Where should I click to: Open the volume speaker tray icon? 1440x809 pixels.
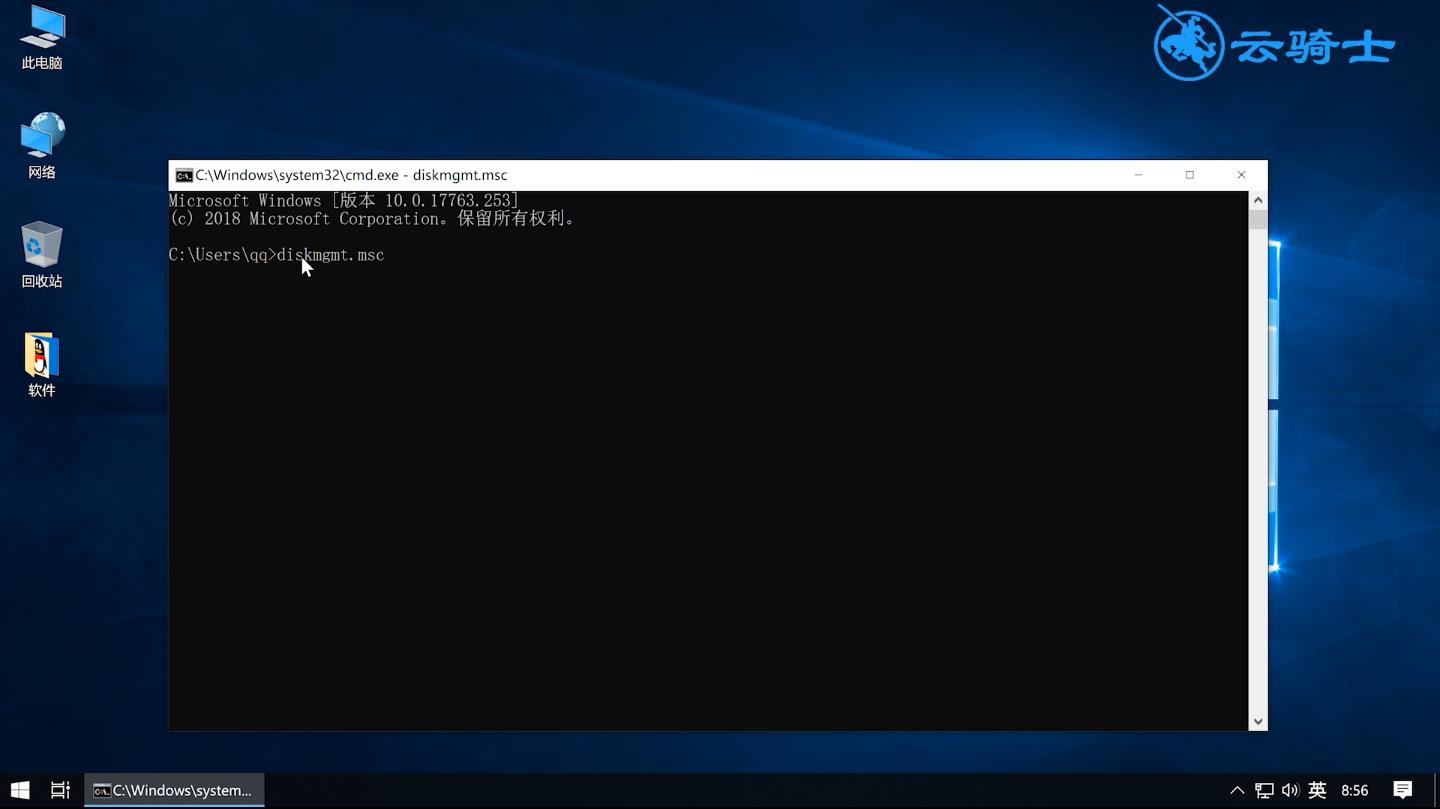click(1290, 790)
